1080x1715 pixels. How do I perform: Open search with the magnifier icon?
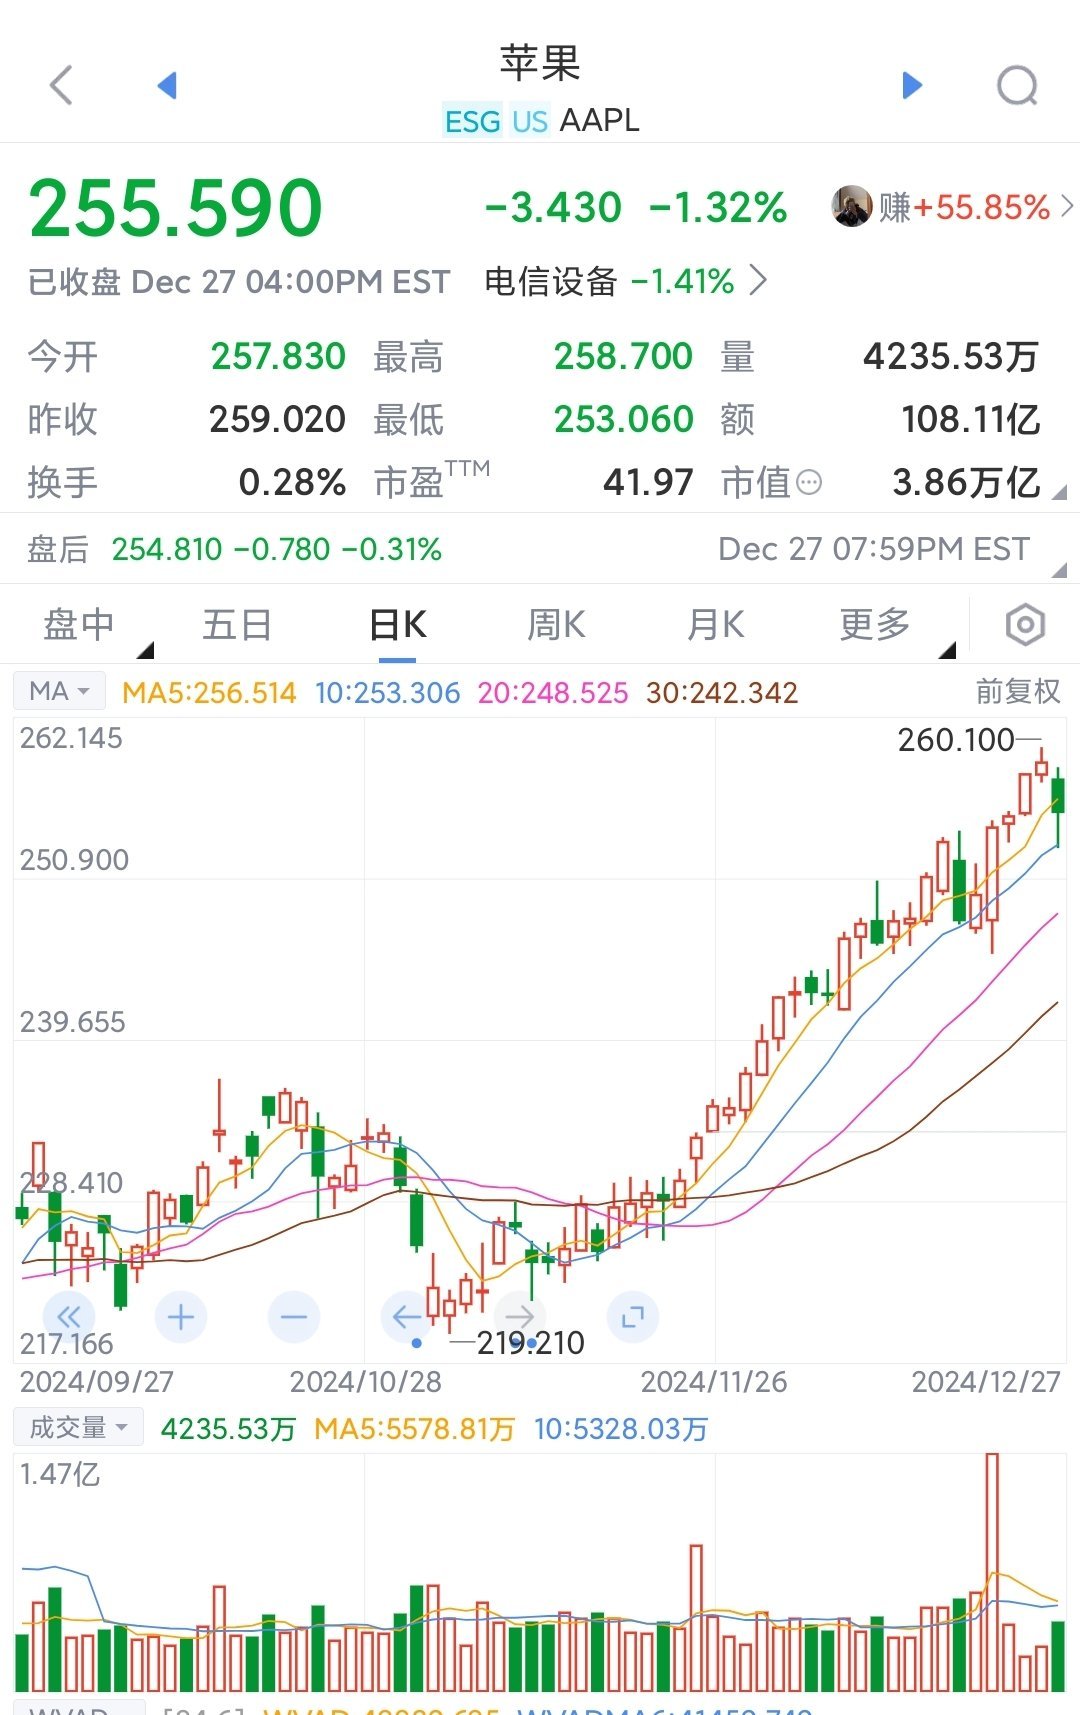coord(1018,86)
